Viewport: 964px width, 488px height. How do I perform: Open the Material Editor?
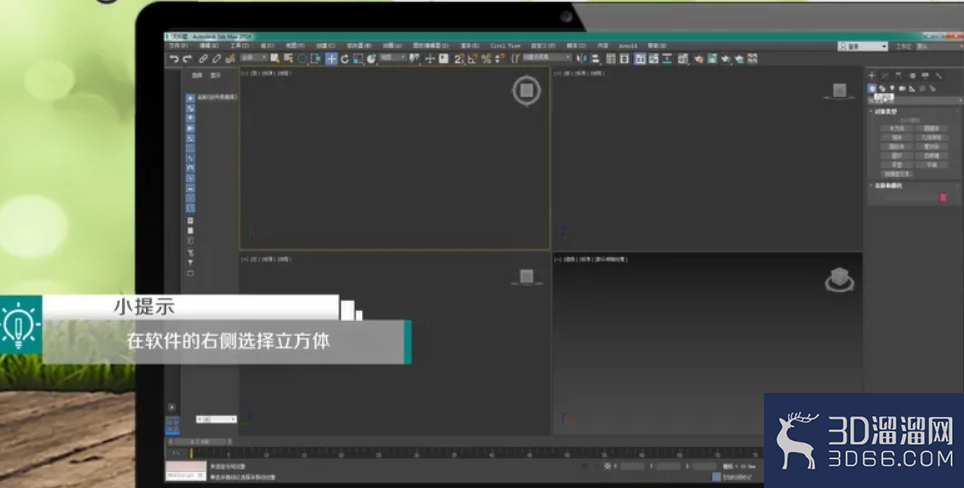pyautogui.click(x=682, y=58)
